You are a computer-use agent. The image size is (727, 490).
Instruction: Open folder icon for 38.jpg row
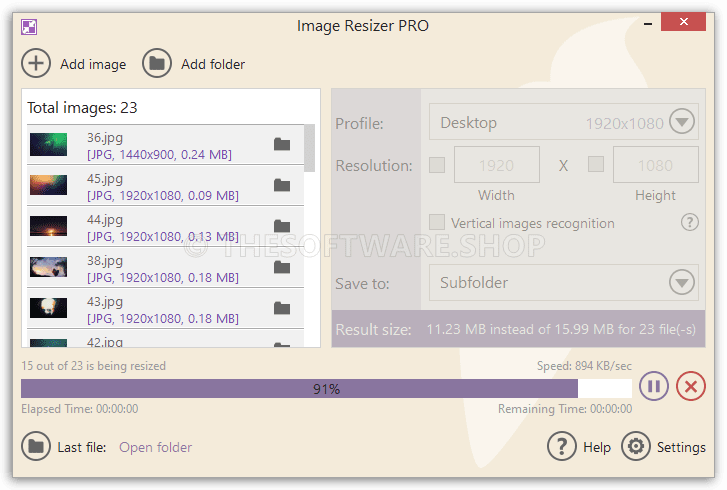[x=282, y=267]
